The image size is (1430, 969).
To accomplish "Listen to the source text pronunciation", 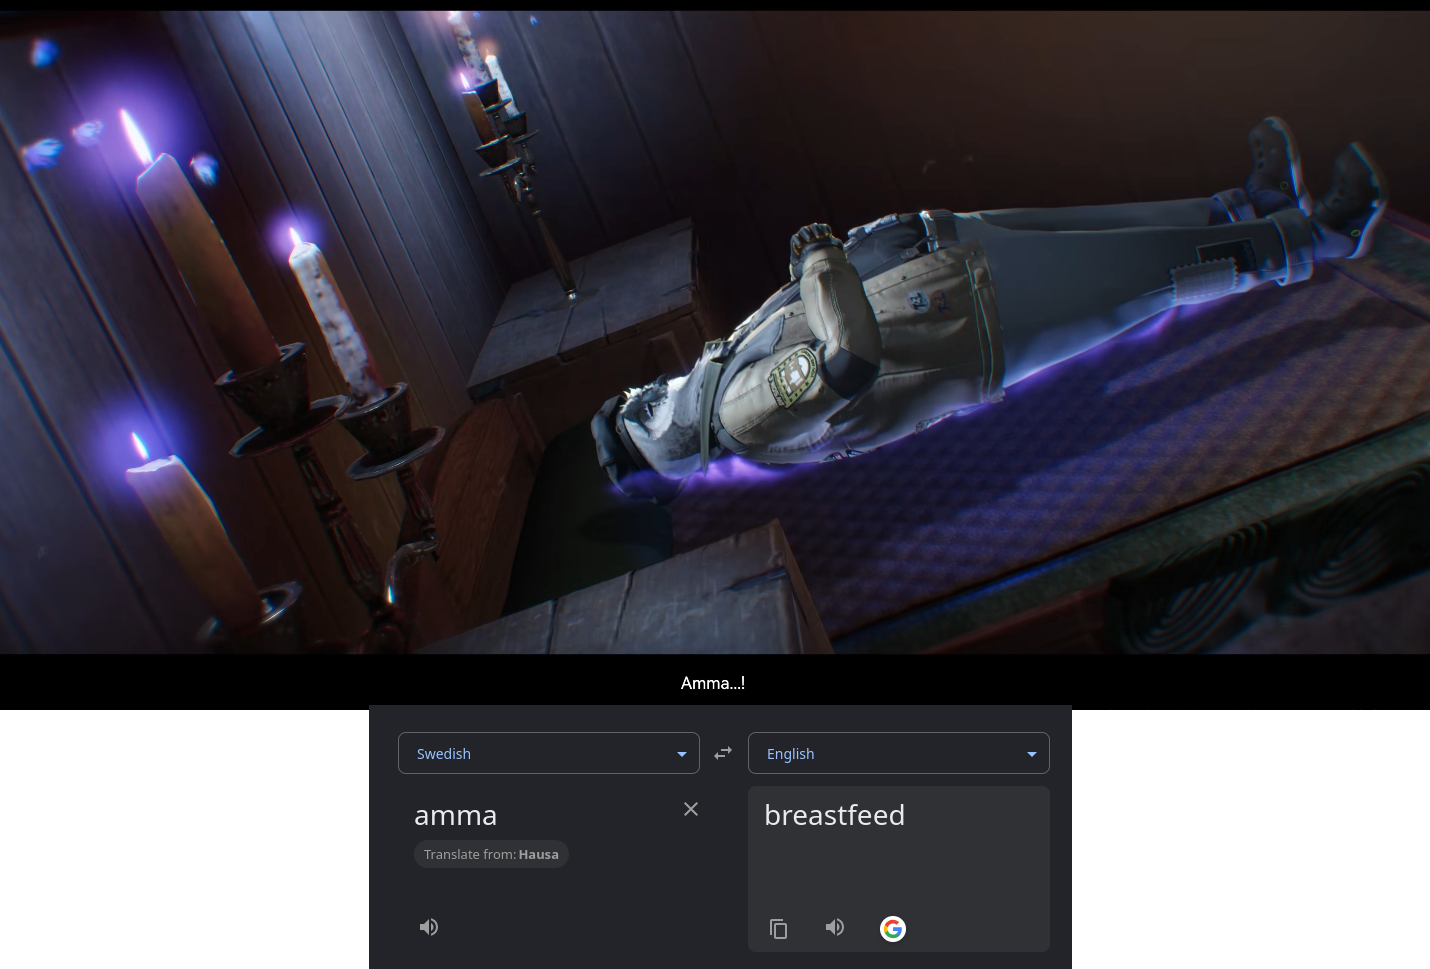I will point(429,927).
